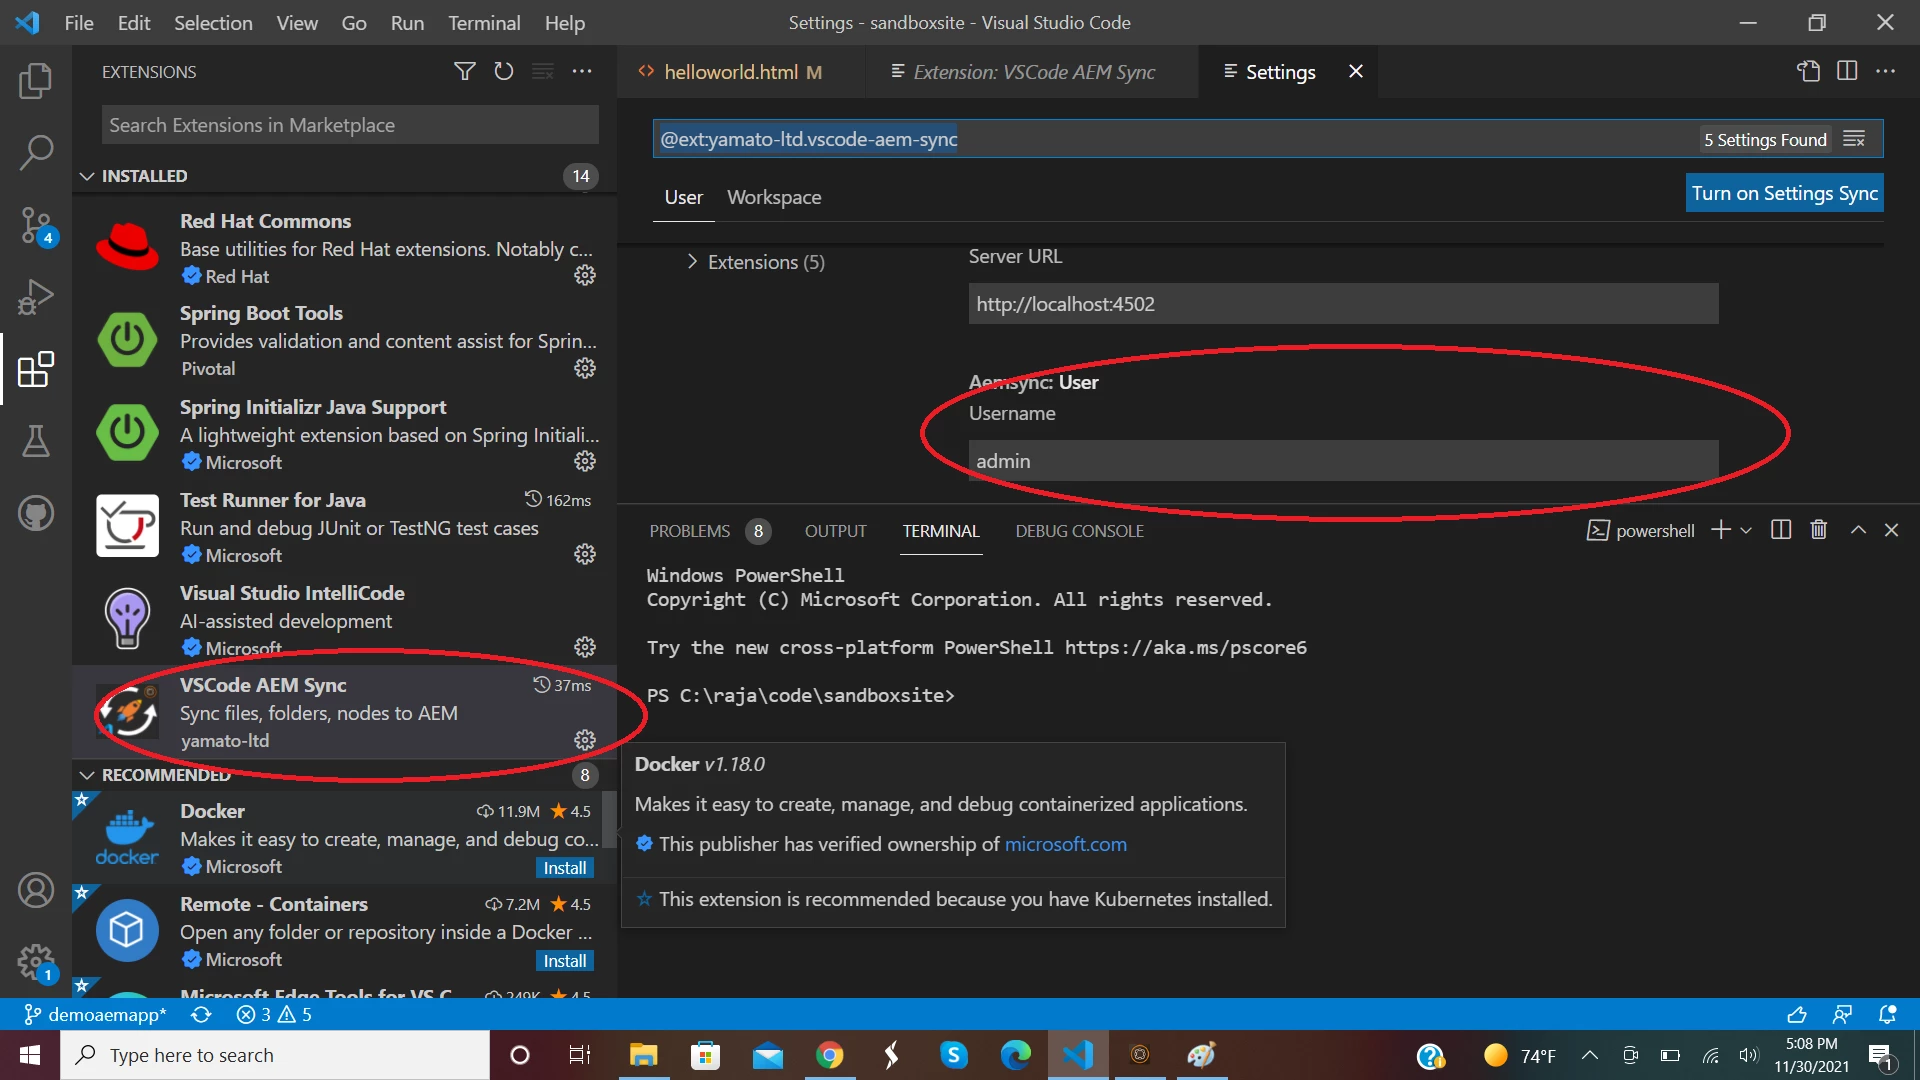1920x1080 pixels.
Task: Open the new terminal profile dropdown arrow
Action: coord(1746,530)
